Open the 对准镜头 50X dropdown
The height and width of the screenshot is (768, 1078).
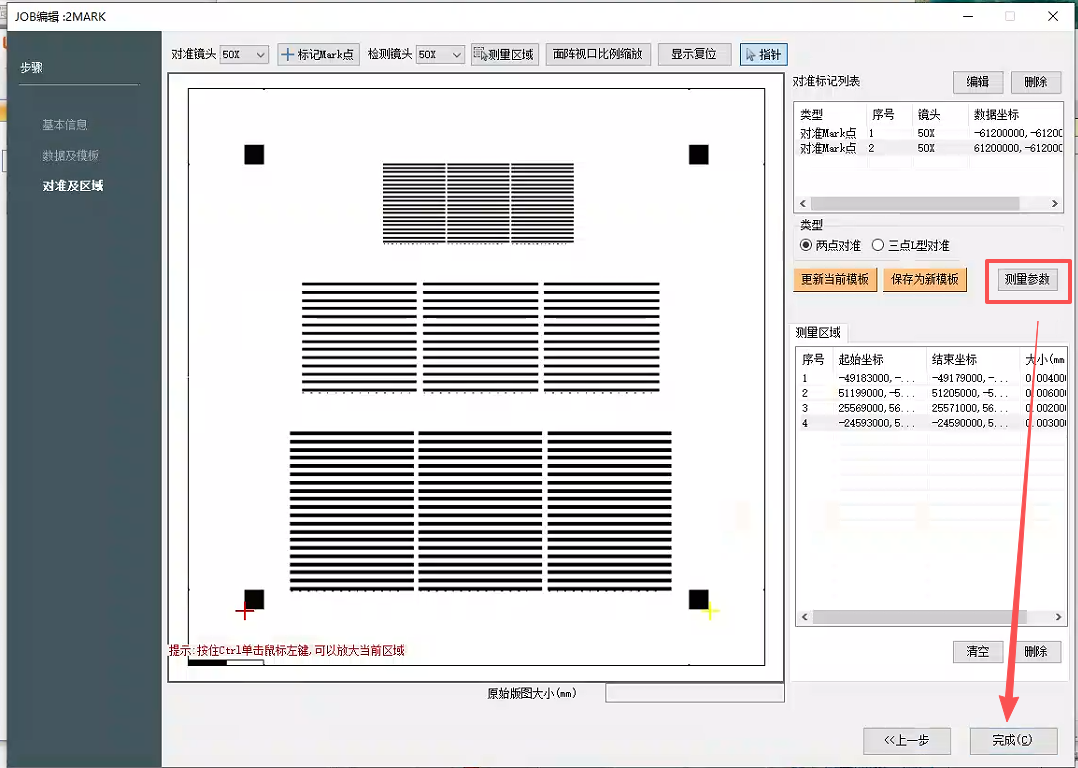(244, 54)
